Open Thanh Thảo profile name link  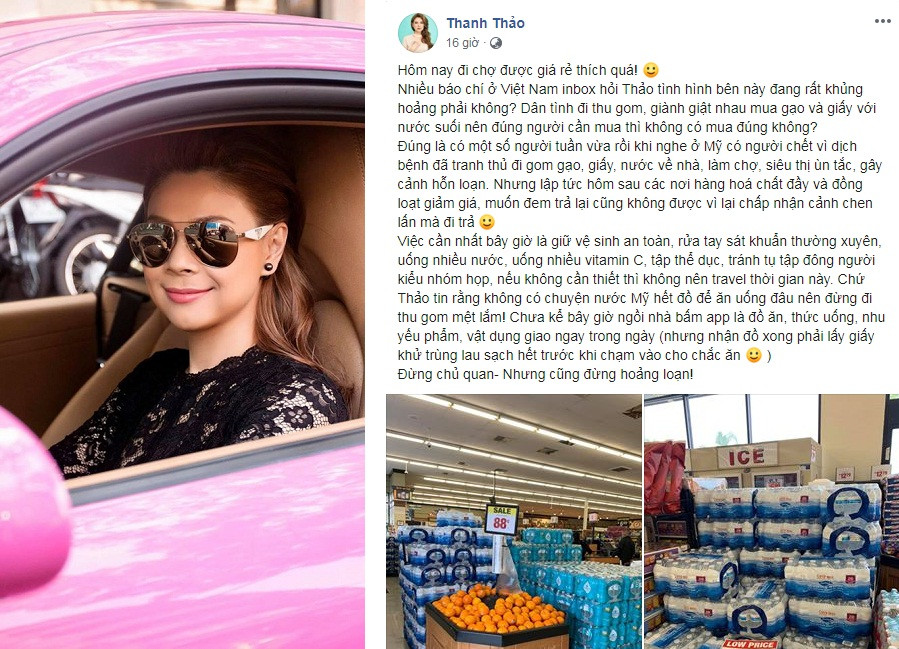tap(485, 23)
